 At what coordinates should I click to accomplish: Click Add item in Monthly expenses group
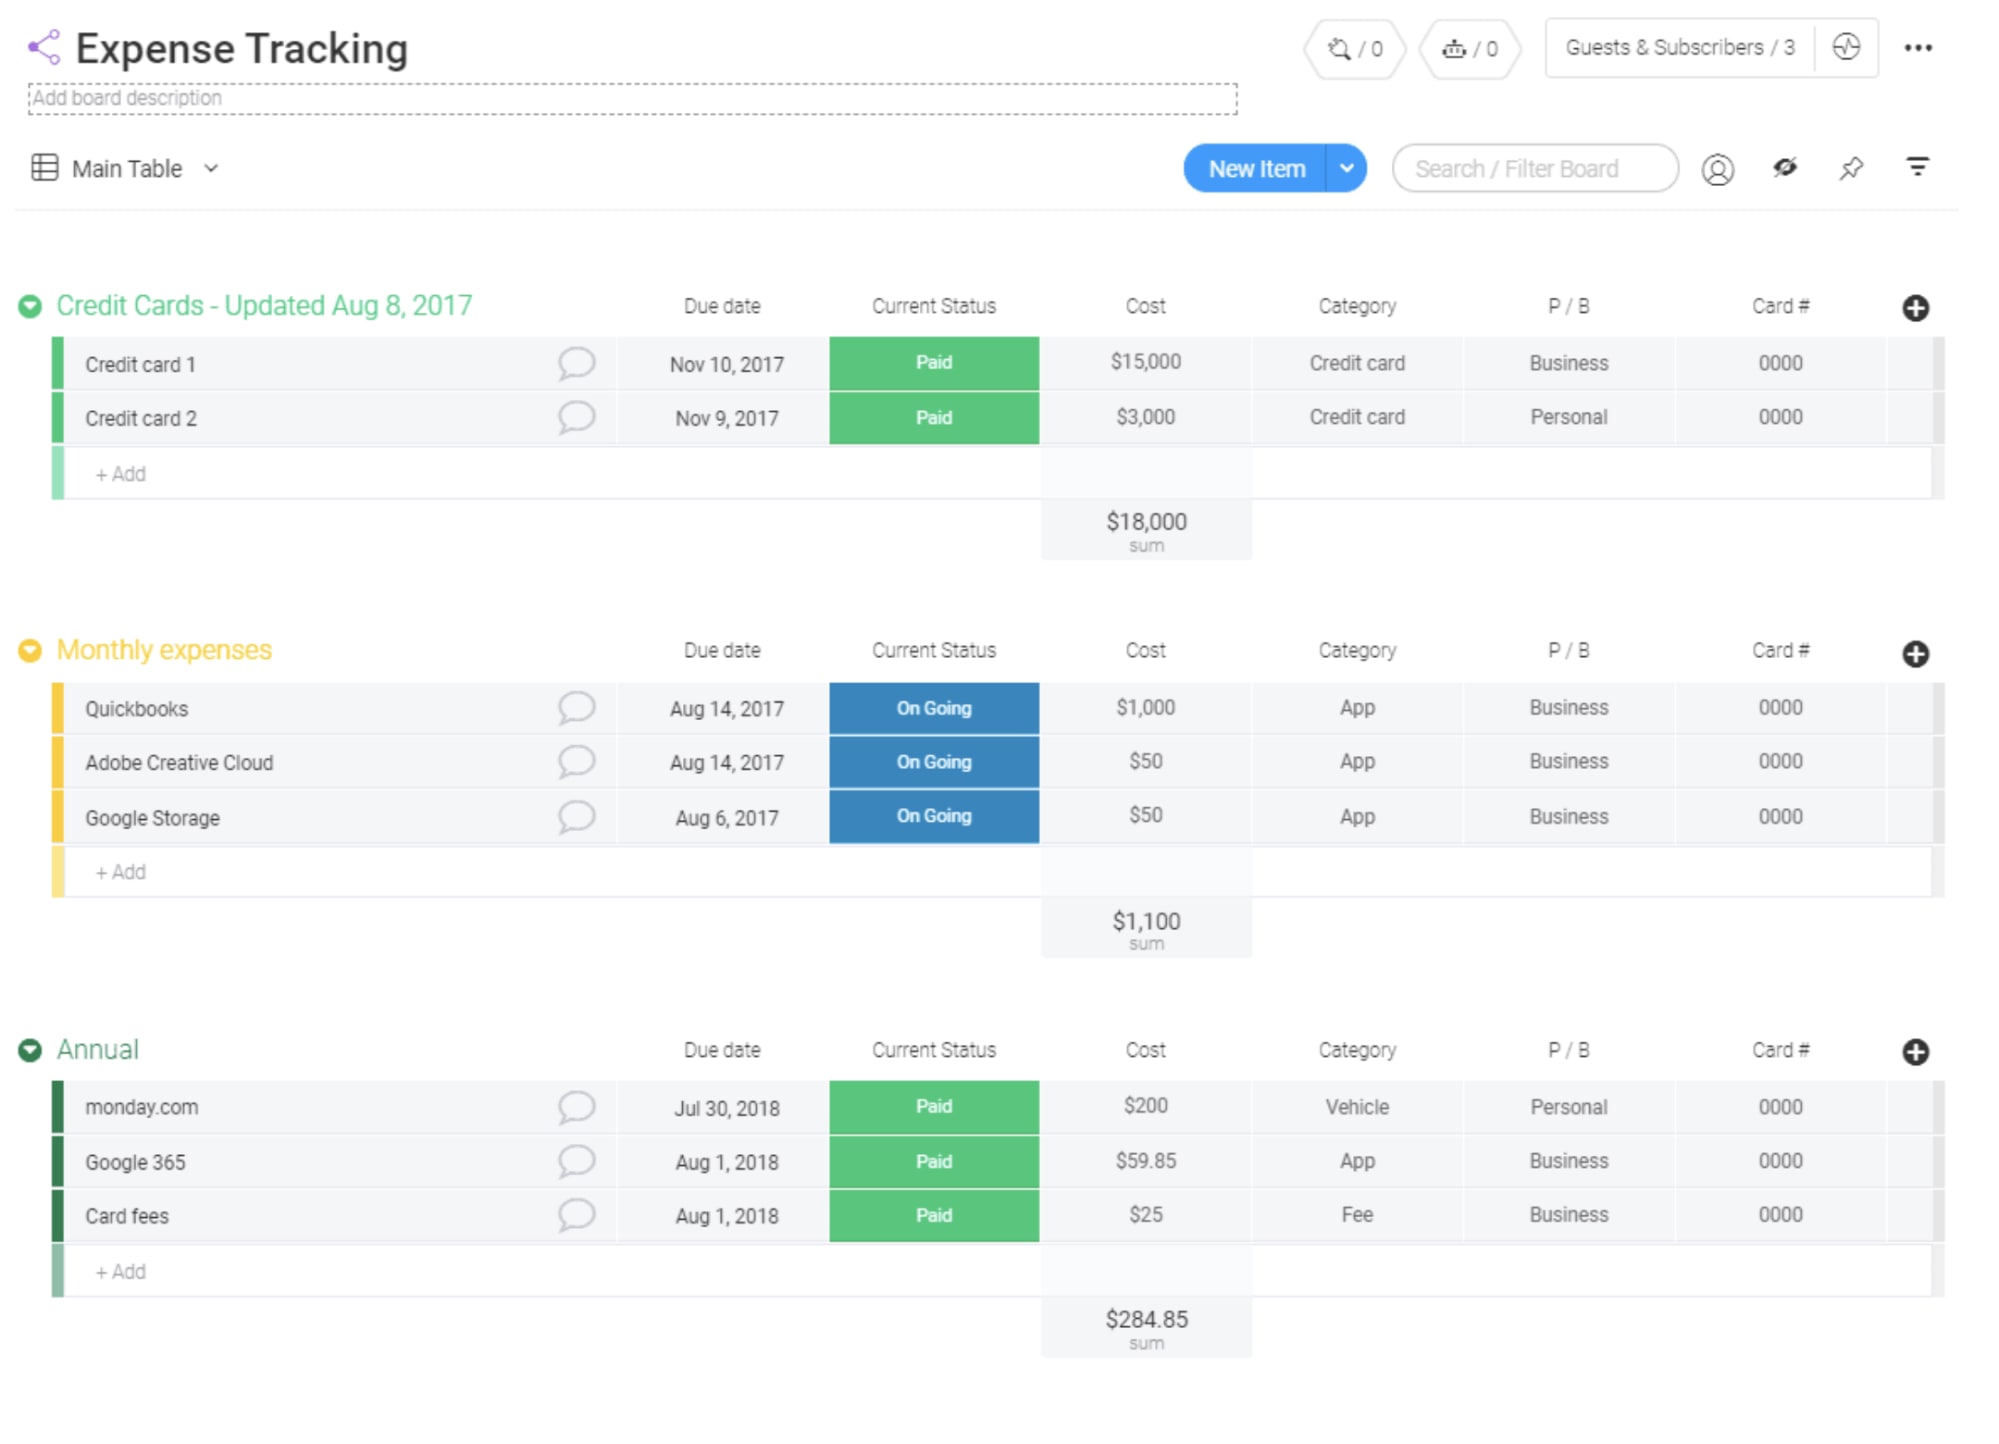pyautogui.click(x=120, y=870)
